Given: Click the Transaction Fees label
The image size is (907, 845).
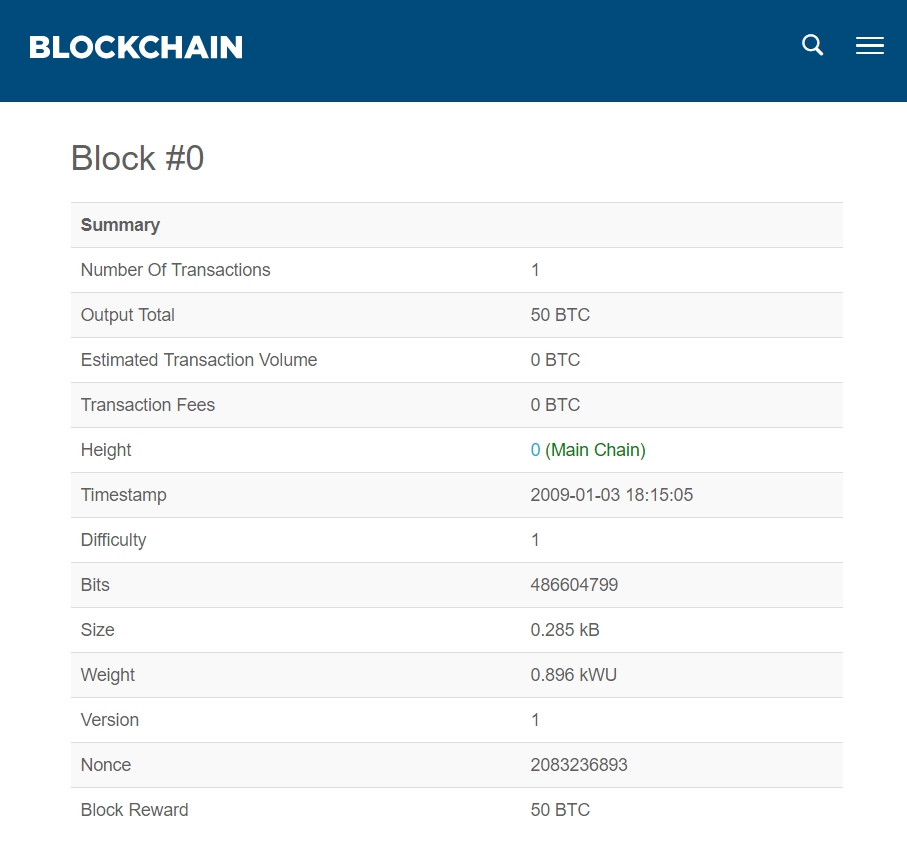Looking at the screenshot, I should click(x=148, y=405).
